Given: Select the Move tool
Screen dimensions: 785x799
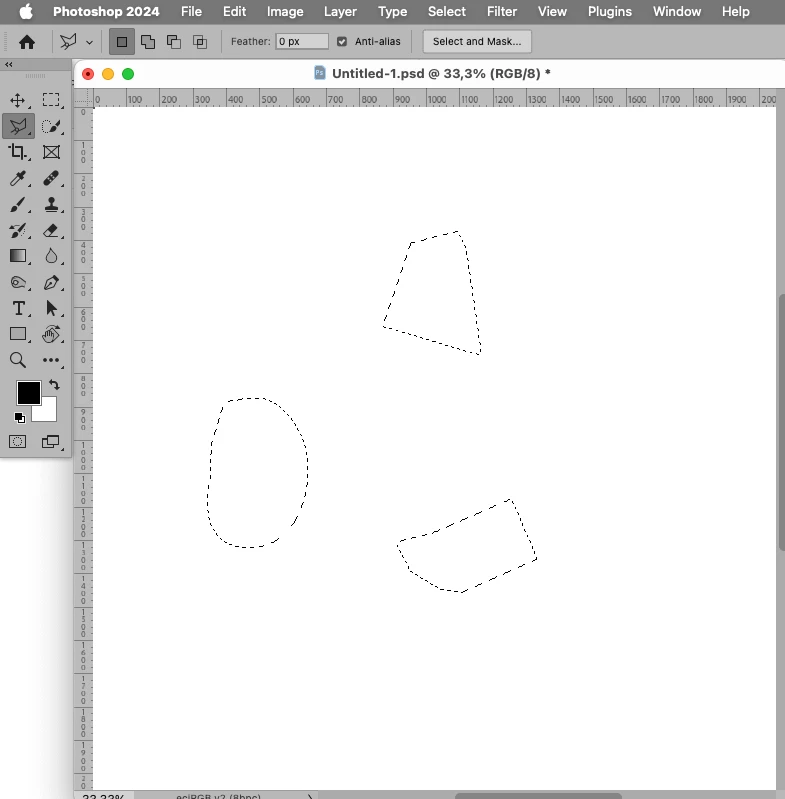Looking at the screenshot, I should click(18, 100).
